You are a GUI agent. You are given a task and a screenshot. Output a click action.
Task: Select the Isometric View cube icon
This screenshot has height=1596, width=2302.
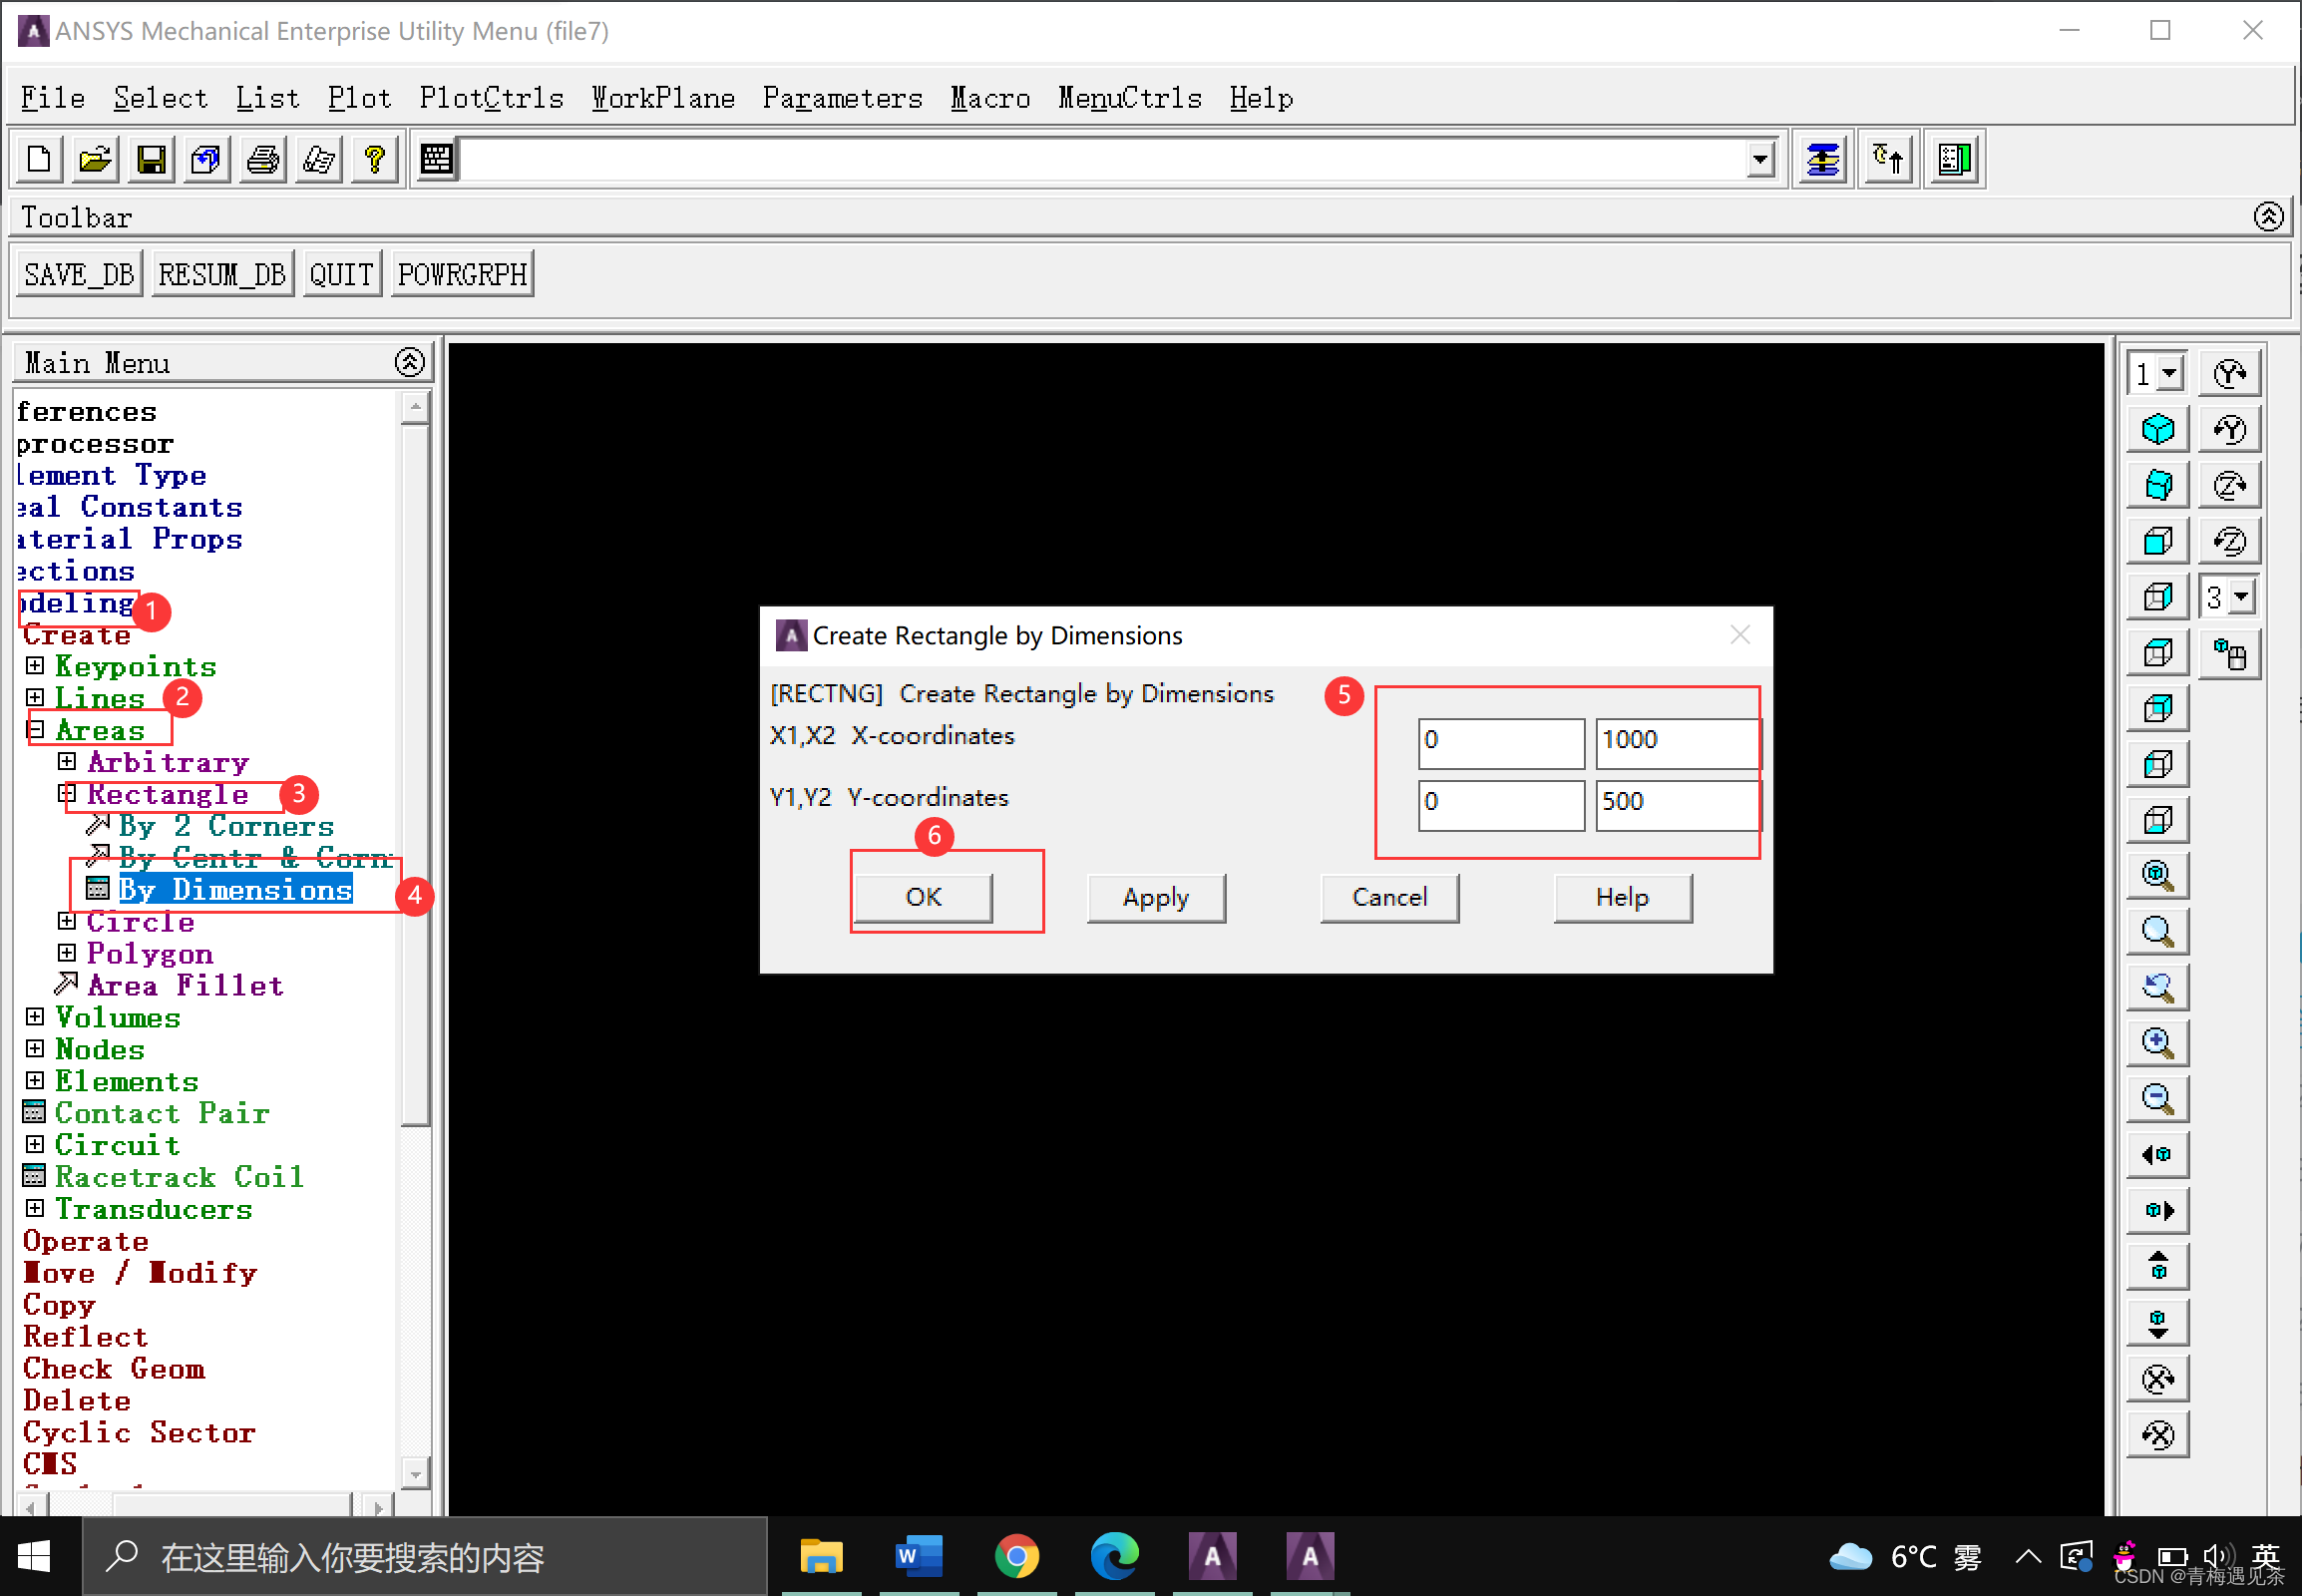point(2157,430)
